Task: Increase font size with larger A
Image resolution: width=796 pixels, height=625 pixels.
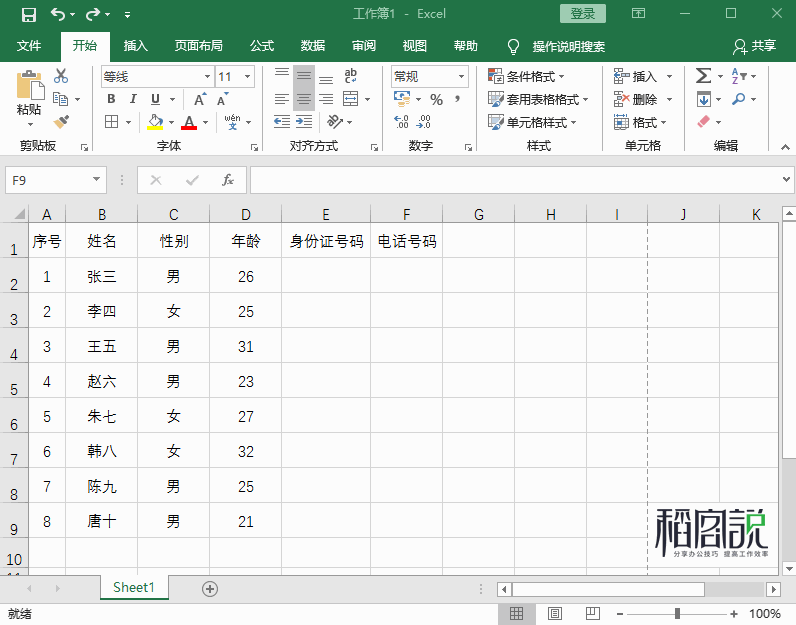Action: (200, 99)
